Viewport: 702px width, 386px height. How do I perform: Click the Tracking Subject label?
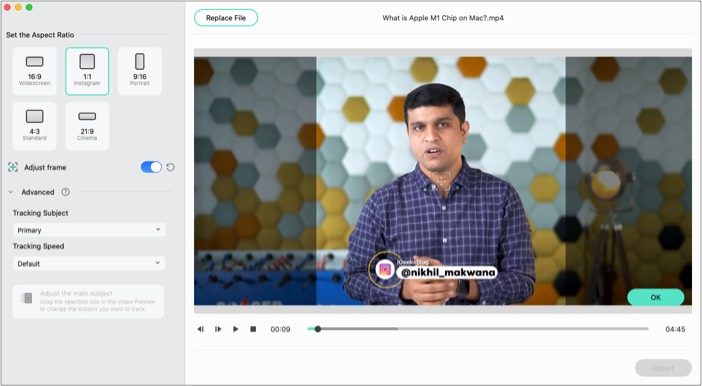[x=41, y=213]
